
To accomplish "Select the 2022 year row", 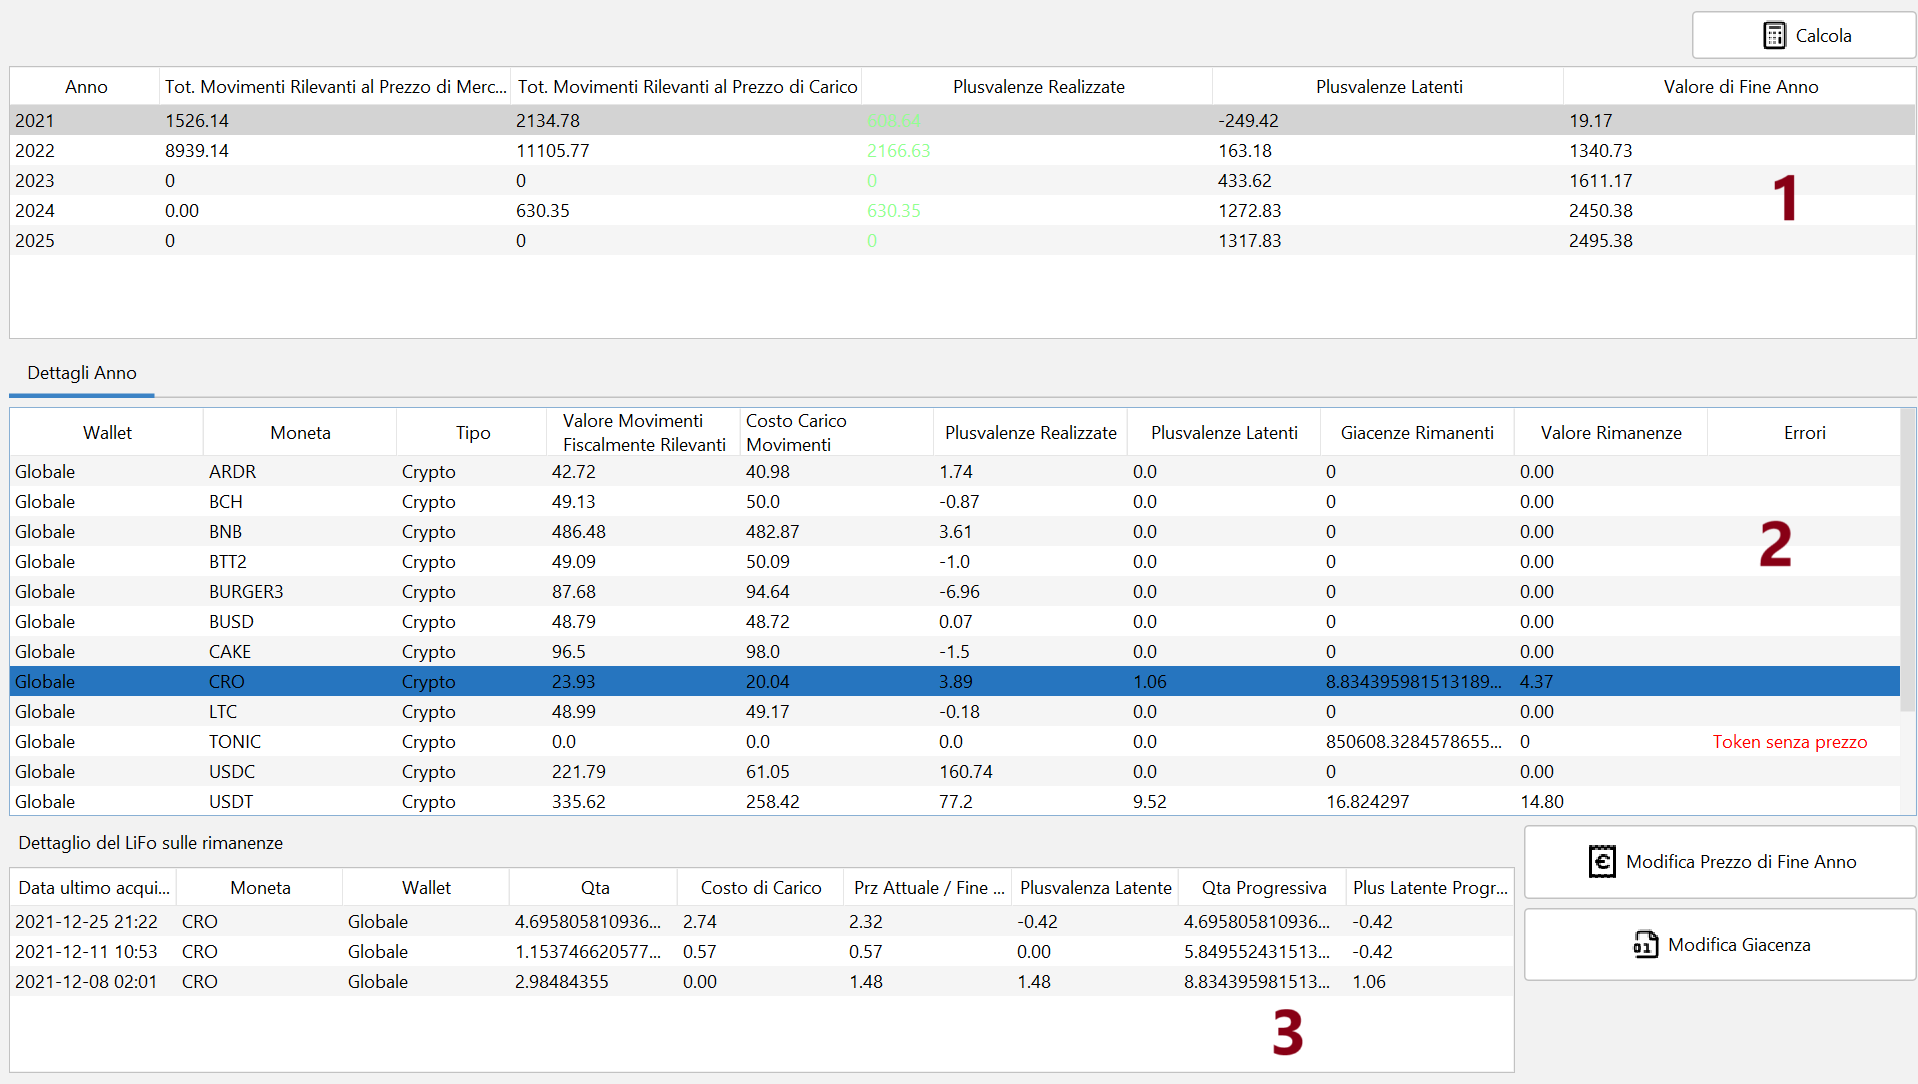I will point(962,151).
